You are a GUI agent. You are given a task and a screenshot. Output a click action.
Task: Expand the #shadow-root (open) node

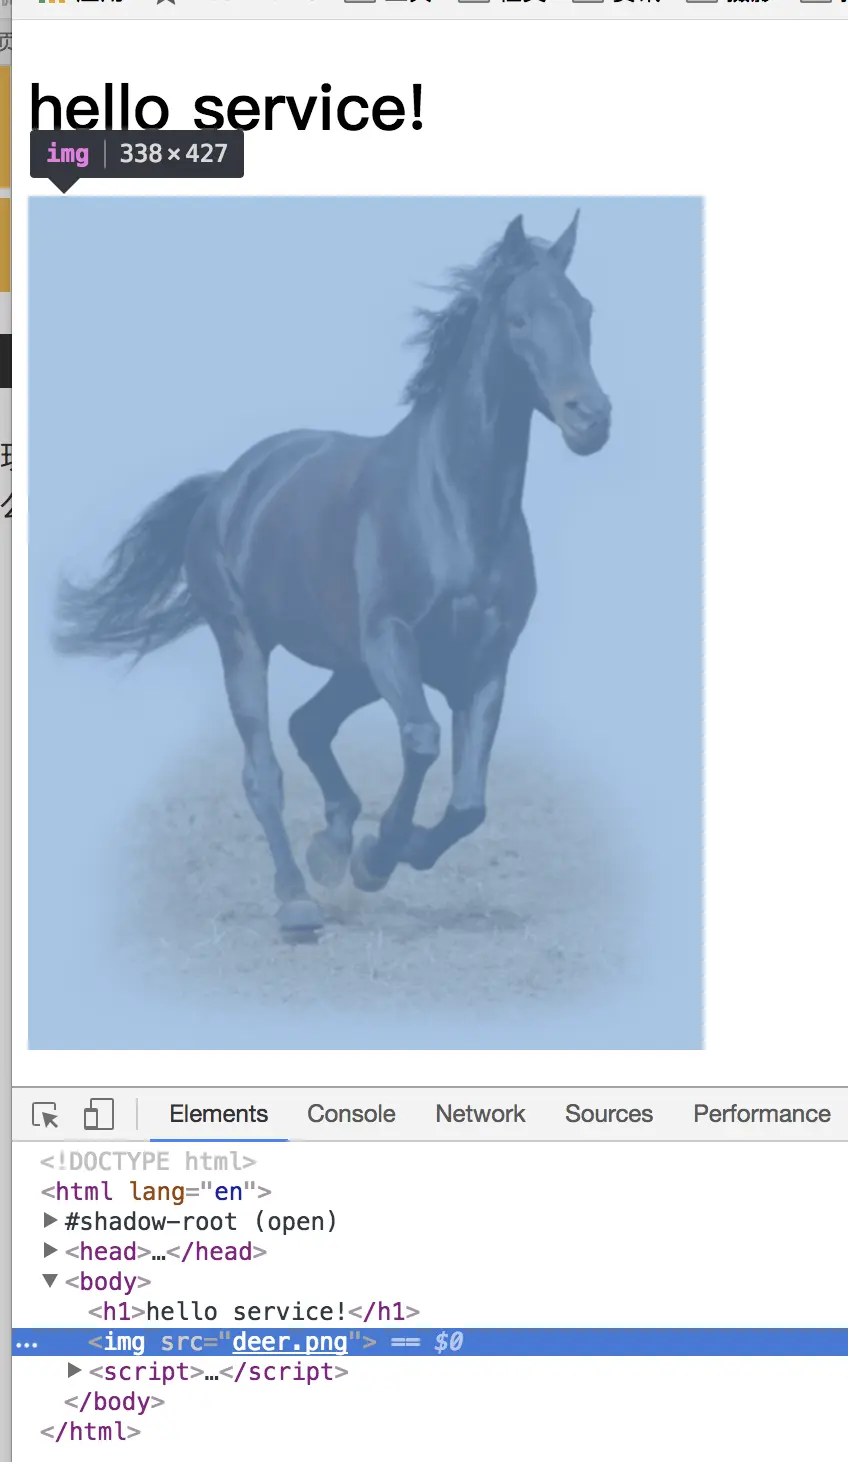(50, 1221)
